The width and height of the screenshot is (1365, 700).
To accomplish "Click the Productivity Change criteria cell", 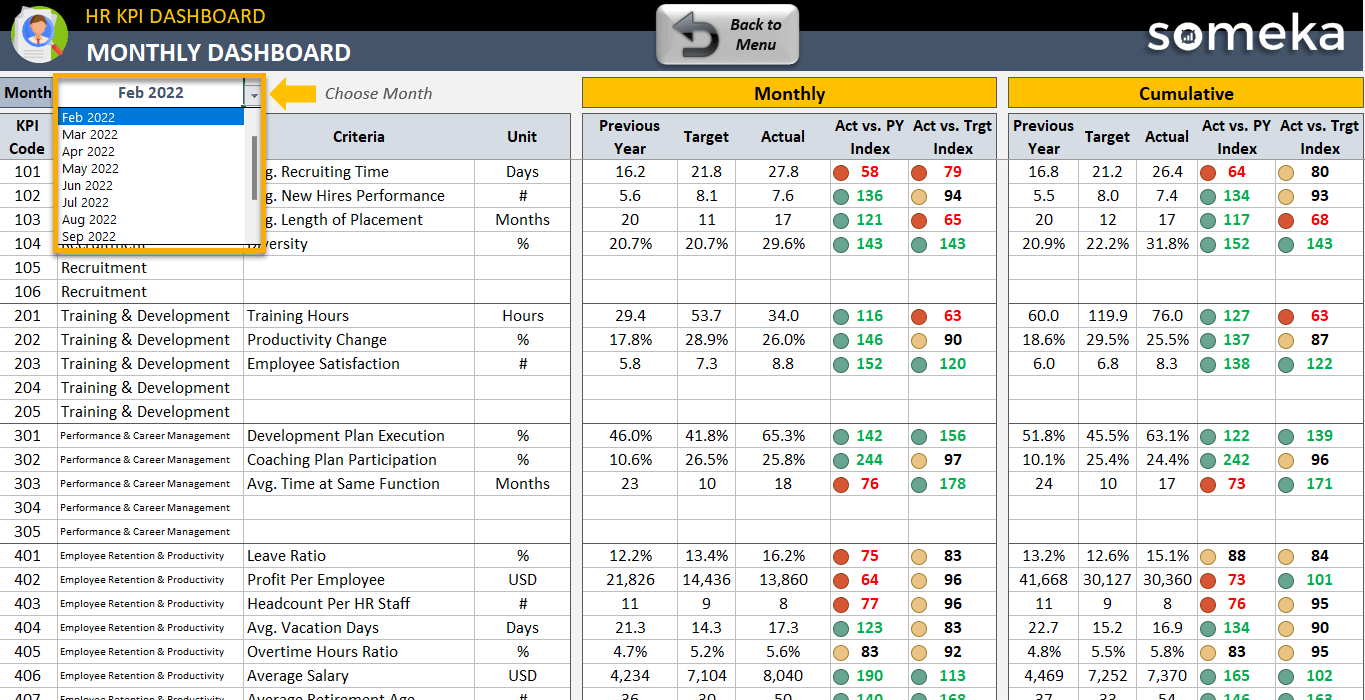I will (359, 340).
